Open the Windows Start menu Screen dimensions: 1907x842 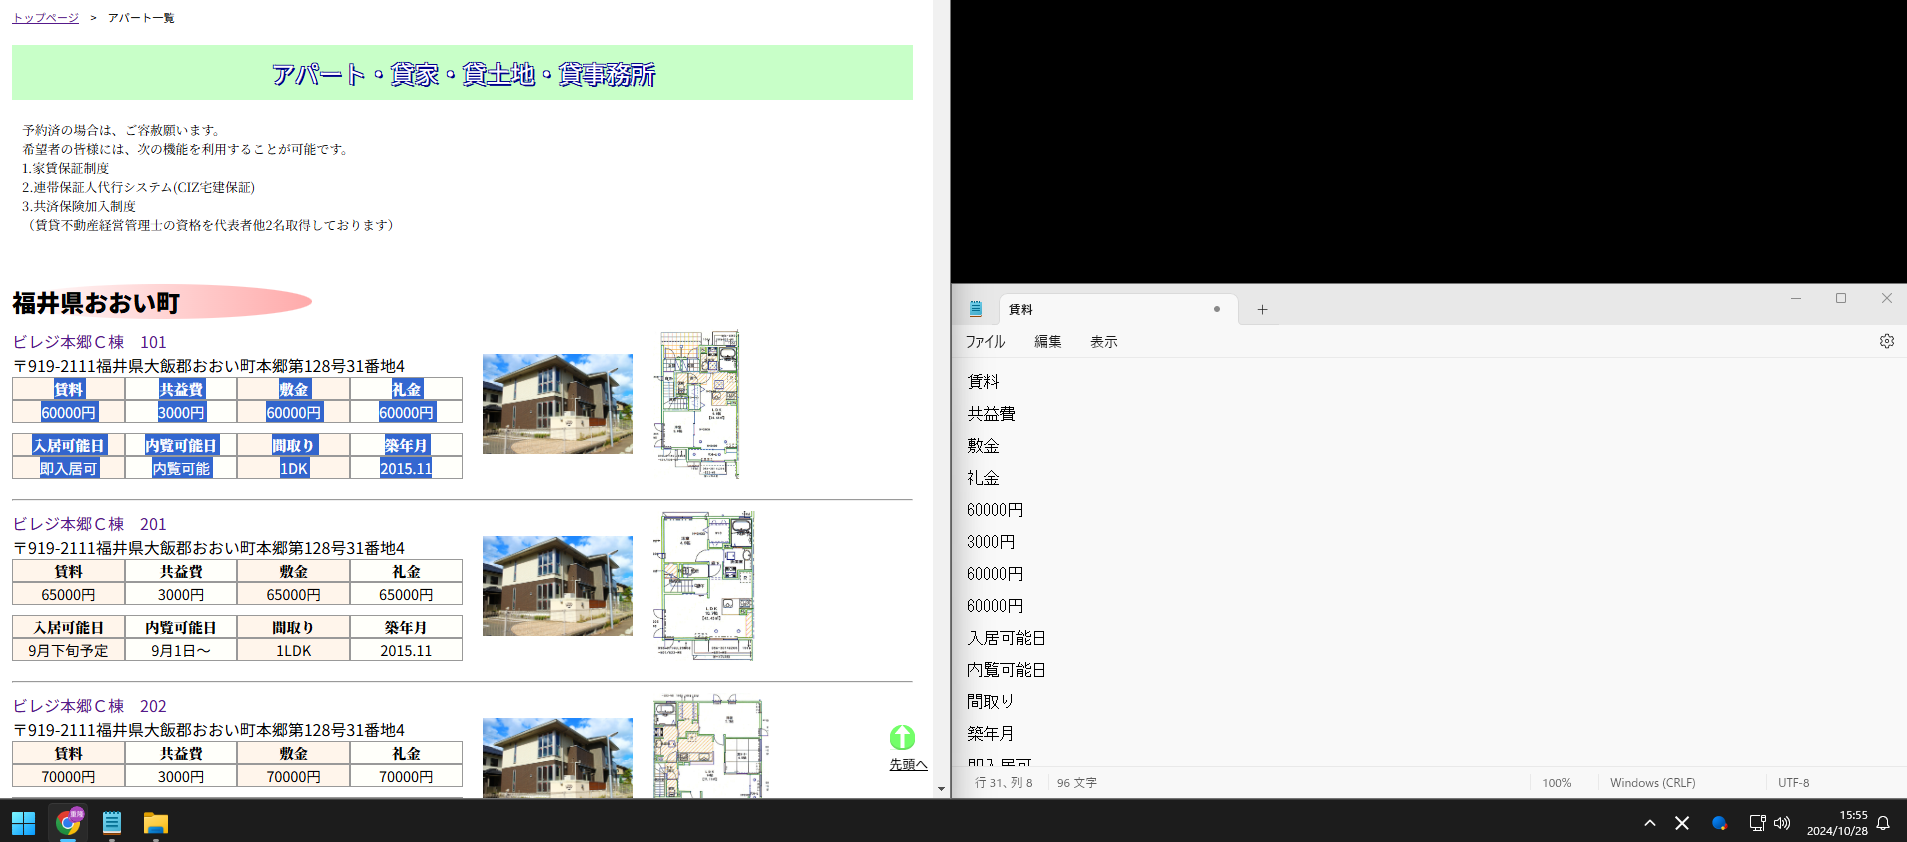point(24,823)
